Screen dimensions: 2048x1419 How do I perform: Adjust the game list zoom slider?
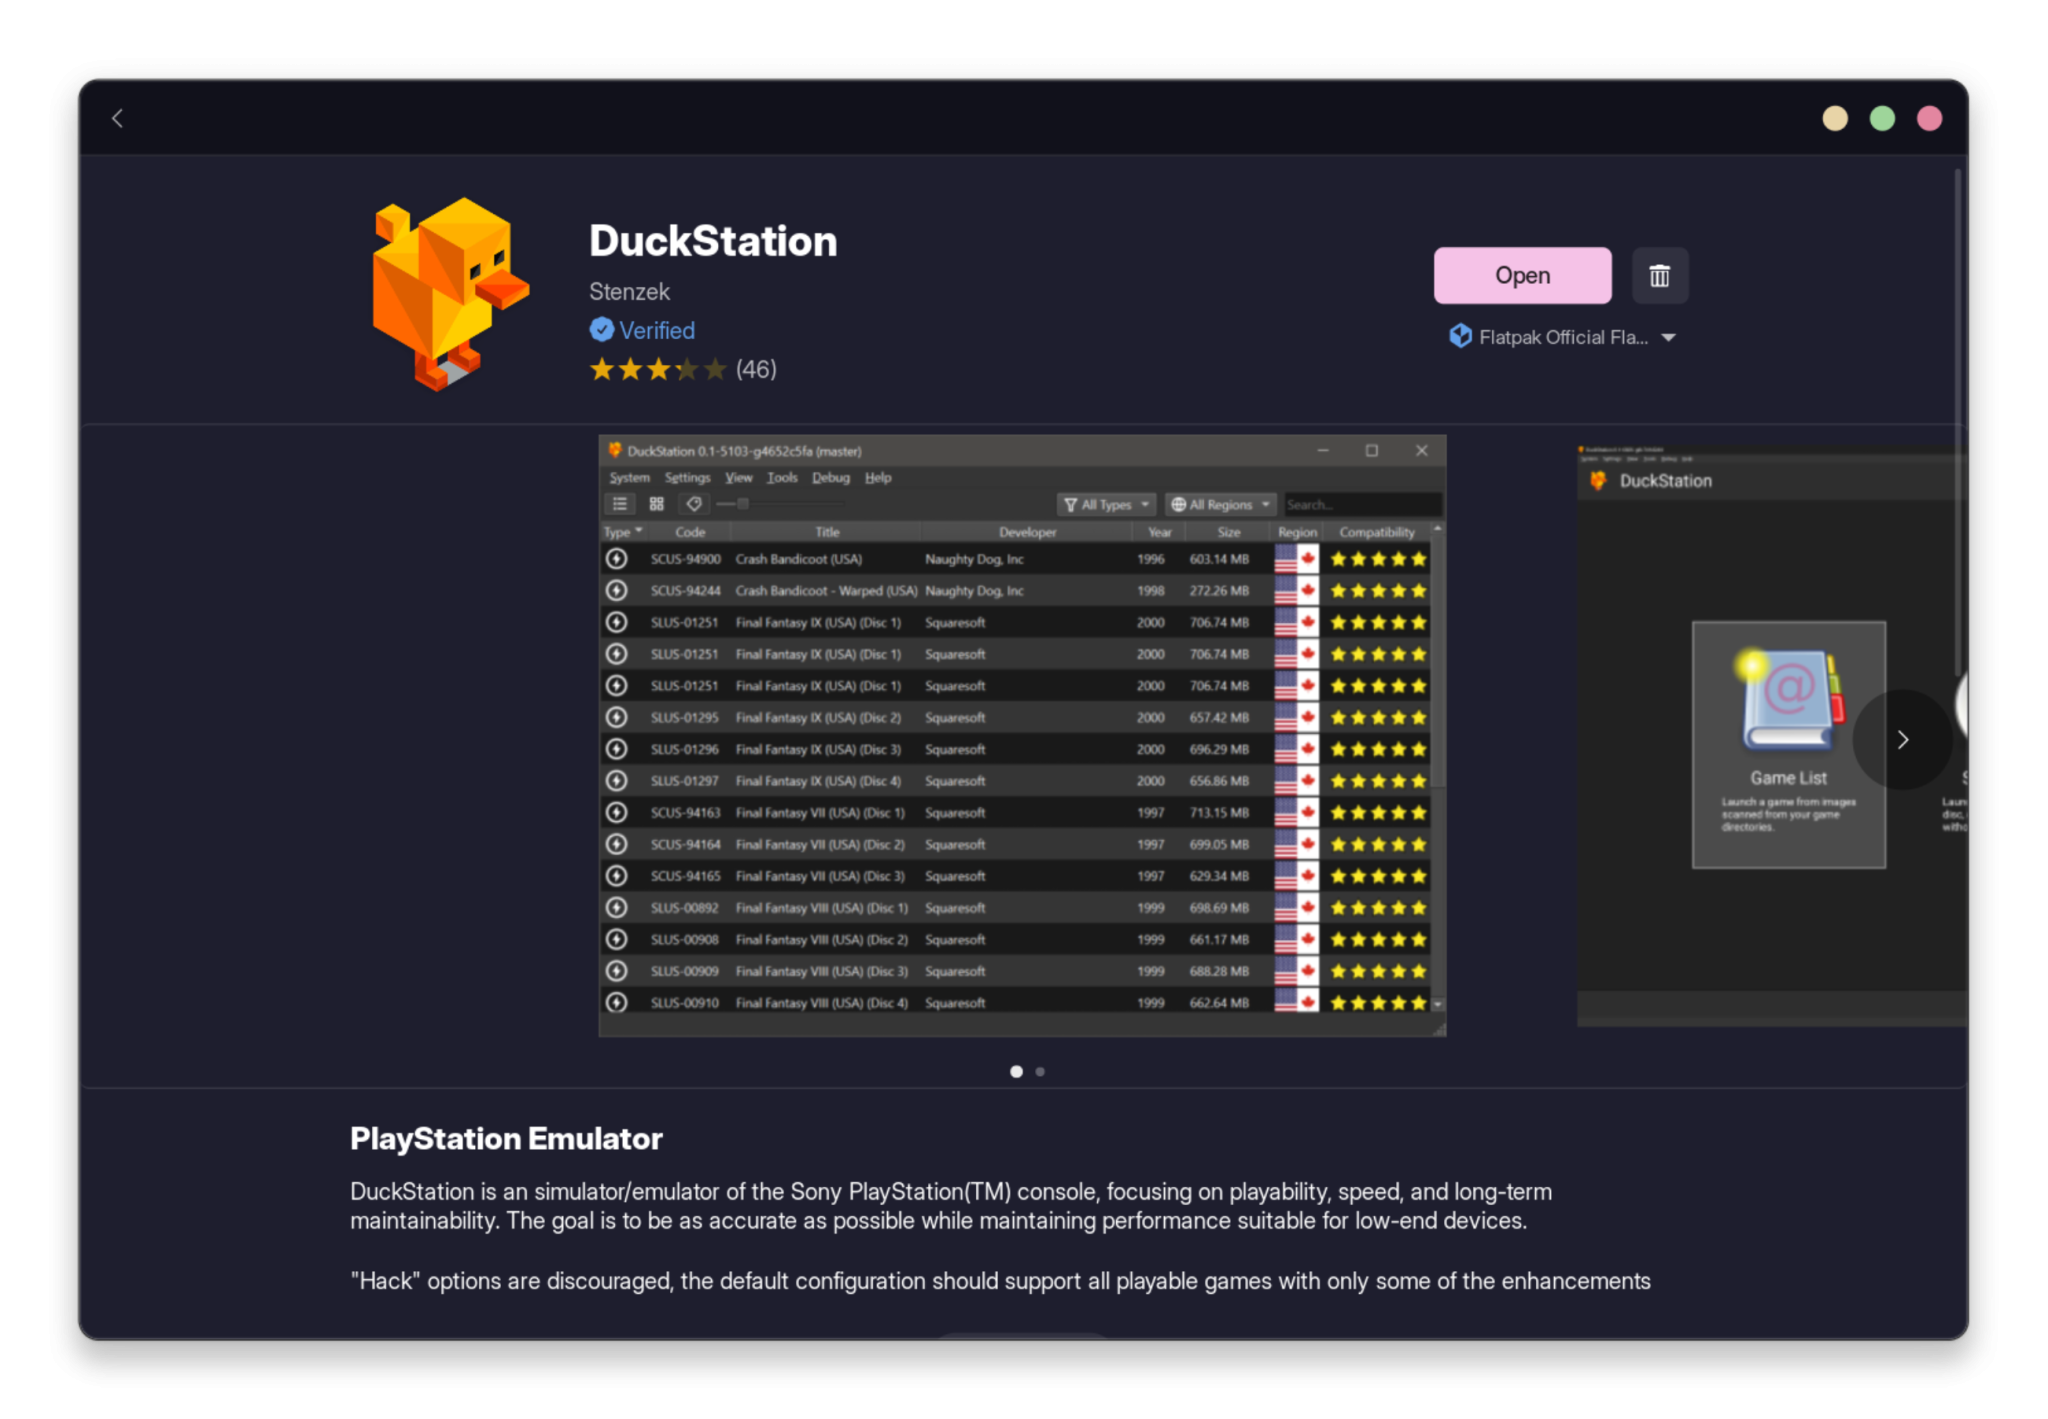[743, 504]
